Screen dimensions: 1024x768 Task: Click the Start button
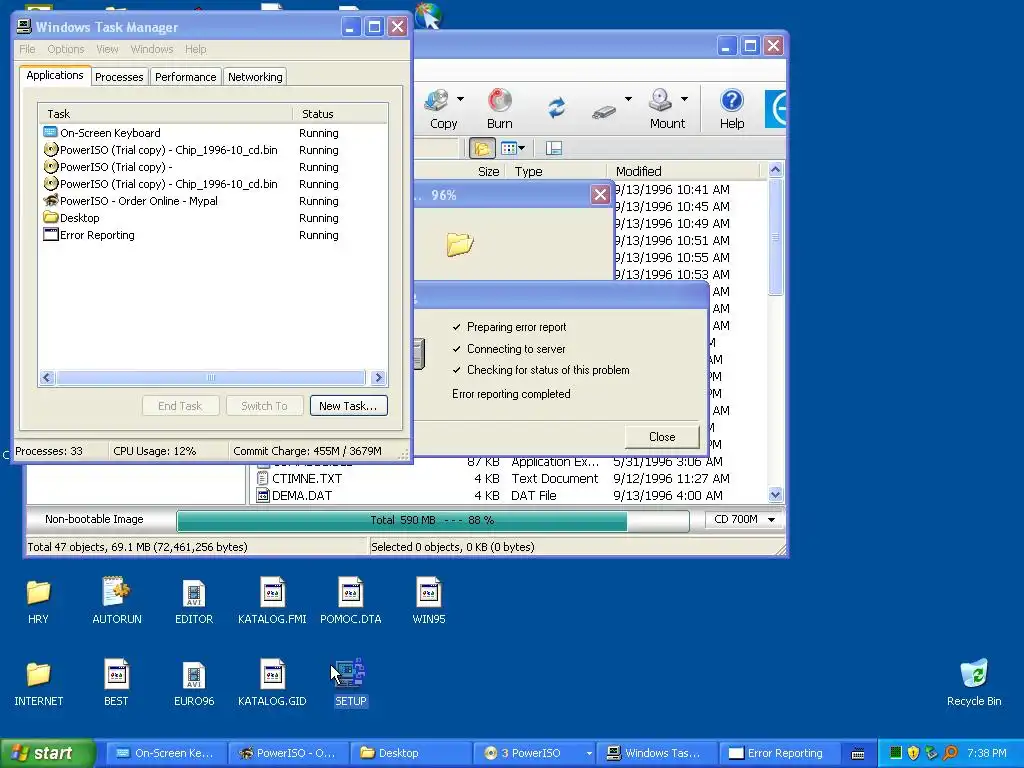pos(47,753)
